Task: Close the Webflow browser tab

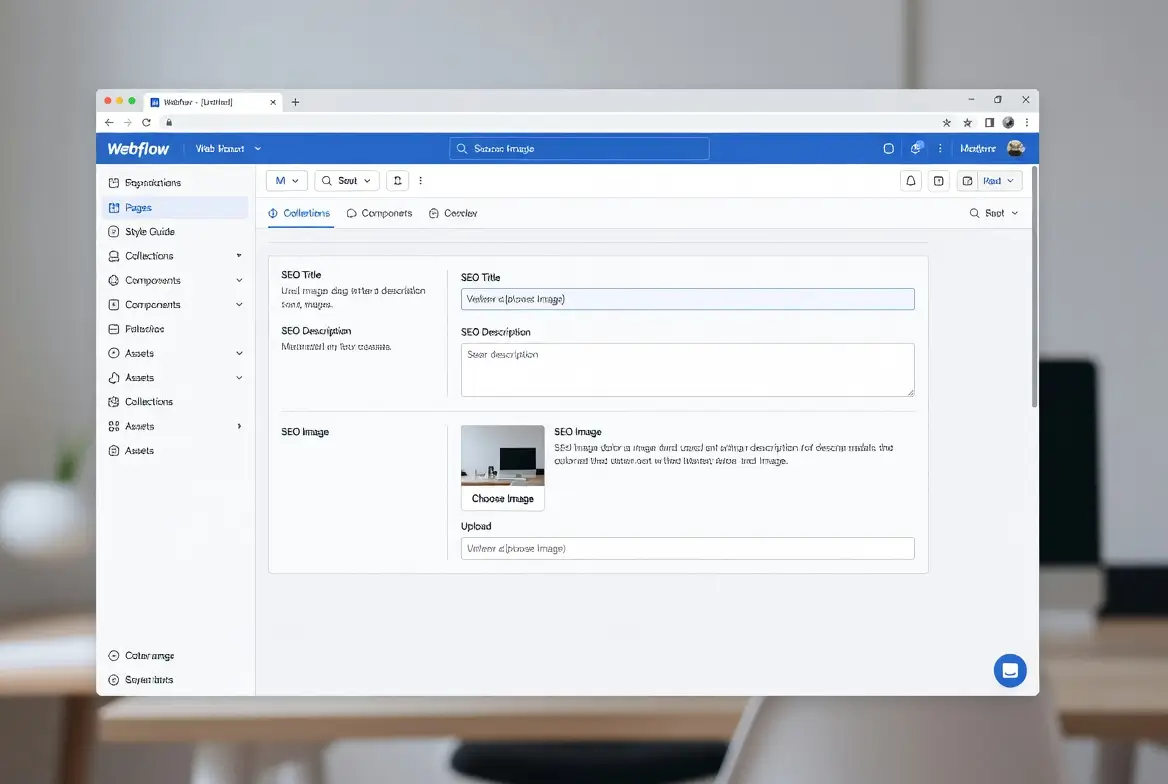Action: click(x=273, y=102)
